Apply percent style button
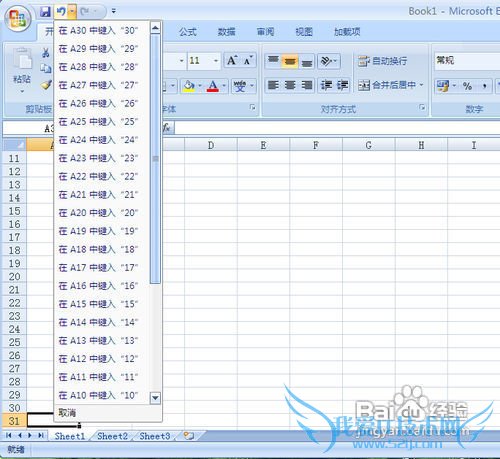The width and height of the screenshot is (500, 459). (467, 86)
